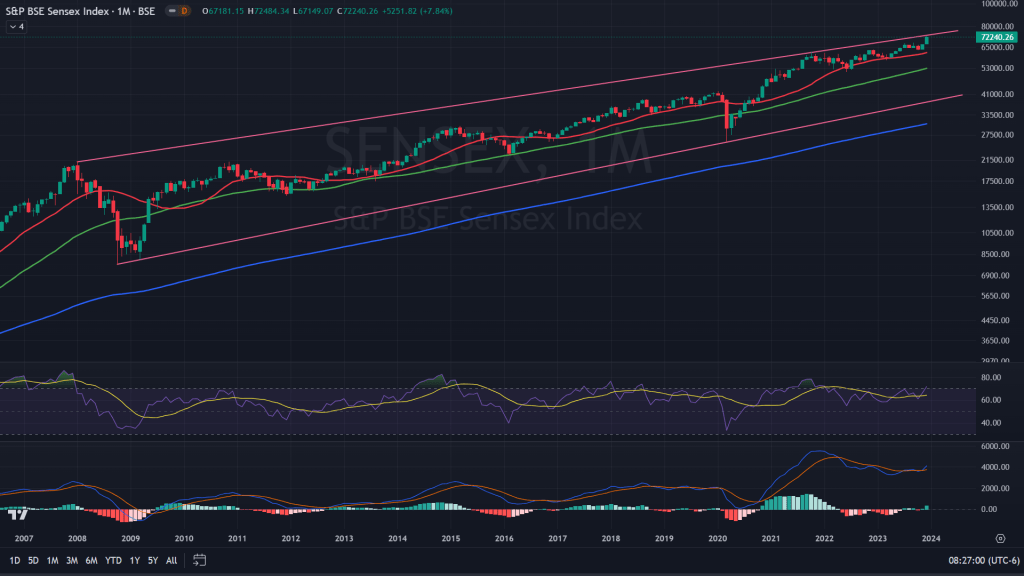Screen dimensions: 1024x576
Task: Set the range to 5Y
Action: coord(152,560)
